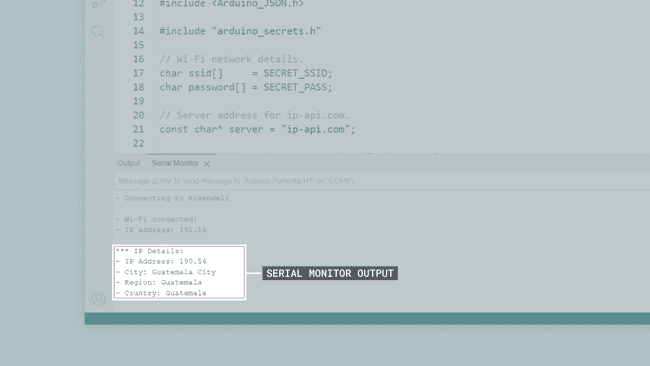Click code line 14 include arduino_secrets.h
Image resolution: width=650 pixels, height=366 pixels.
240,31
